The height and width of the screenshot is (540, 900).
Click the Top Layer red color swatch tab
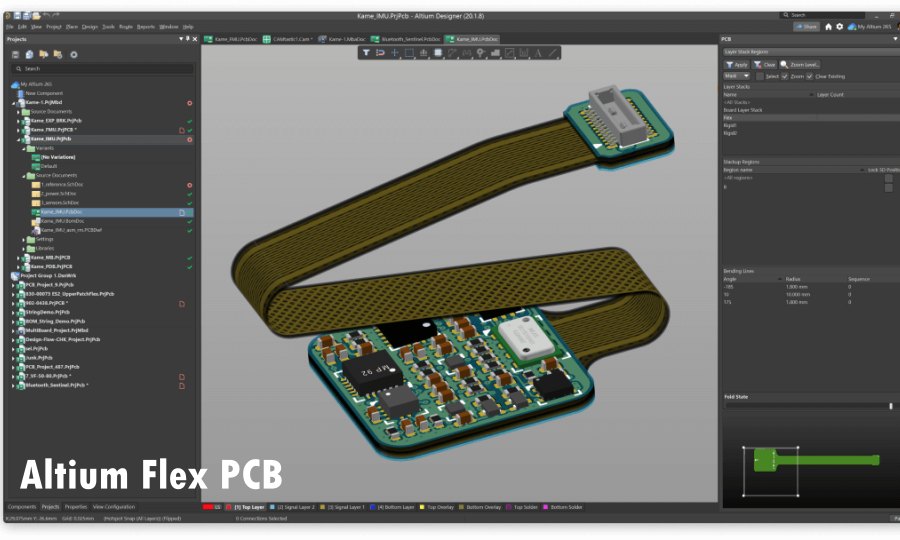228,507
